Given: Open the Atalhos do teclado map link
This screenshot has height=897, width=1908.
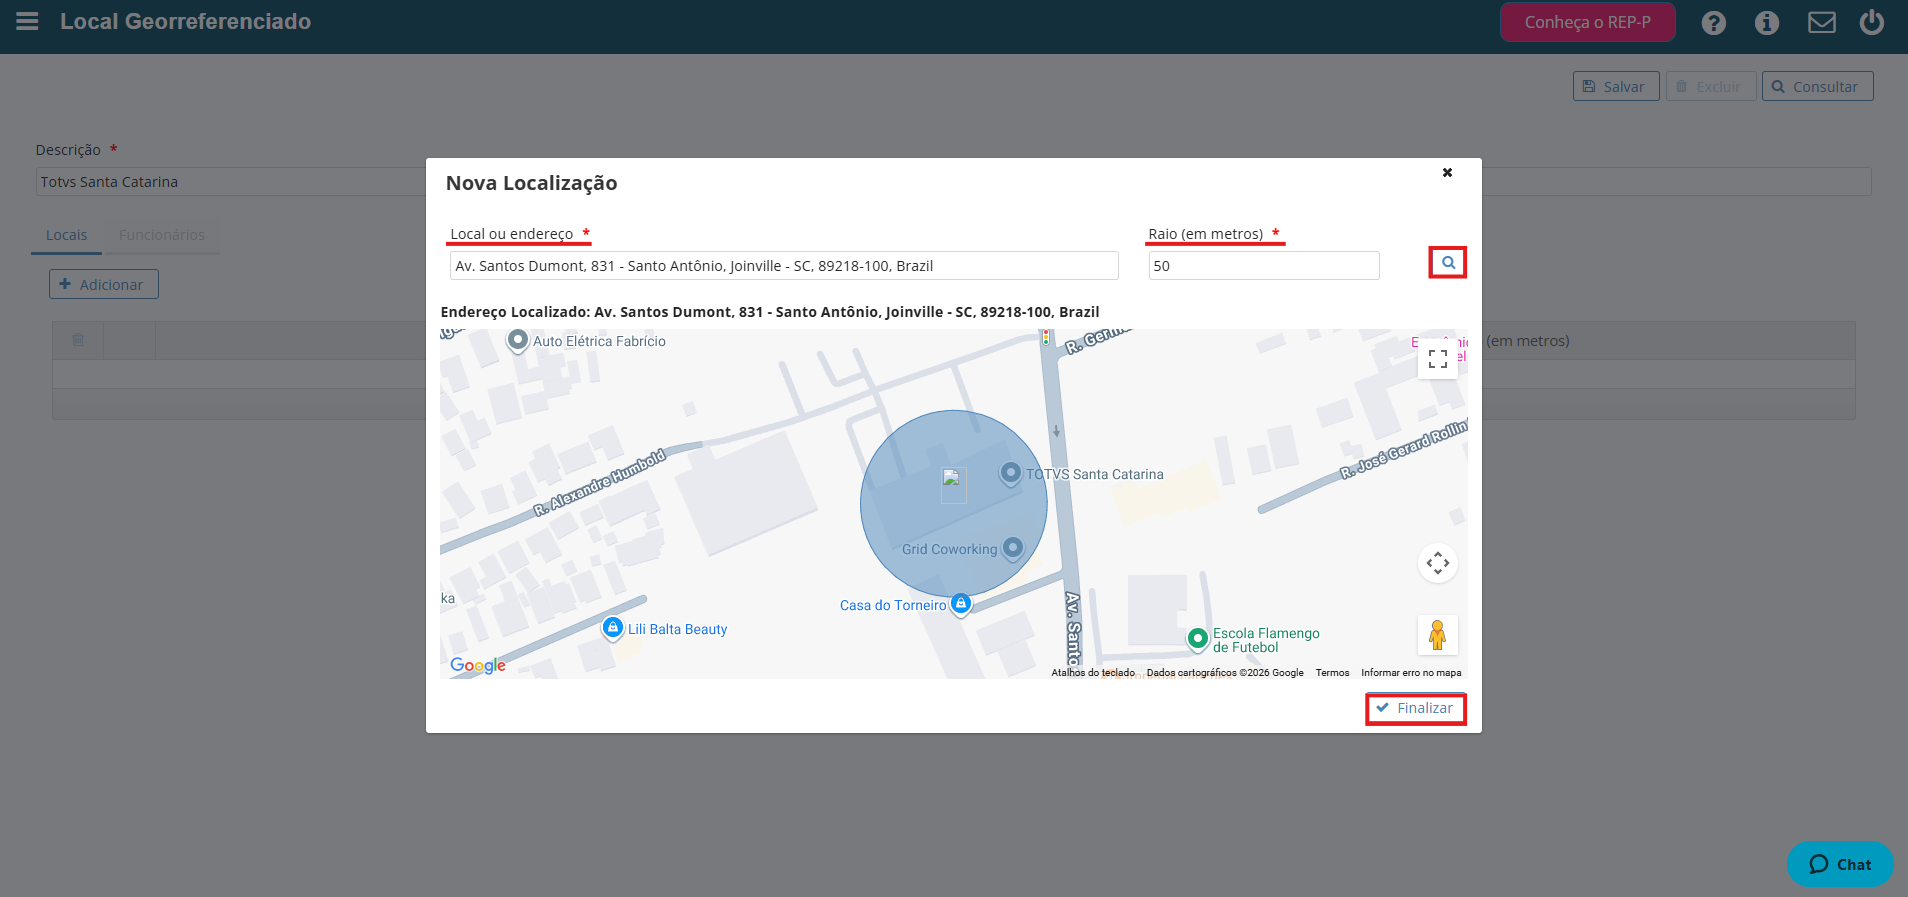Looking at the screenshot, I should coord(1093,673).
